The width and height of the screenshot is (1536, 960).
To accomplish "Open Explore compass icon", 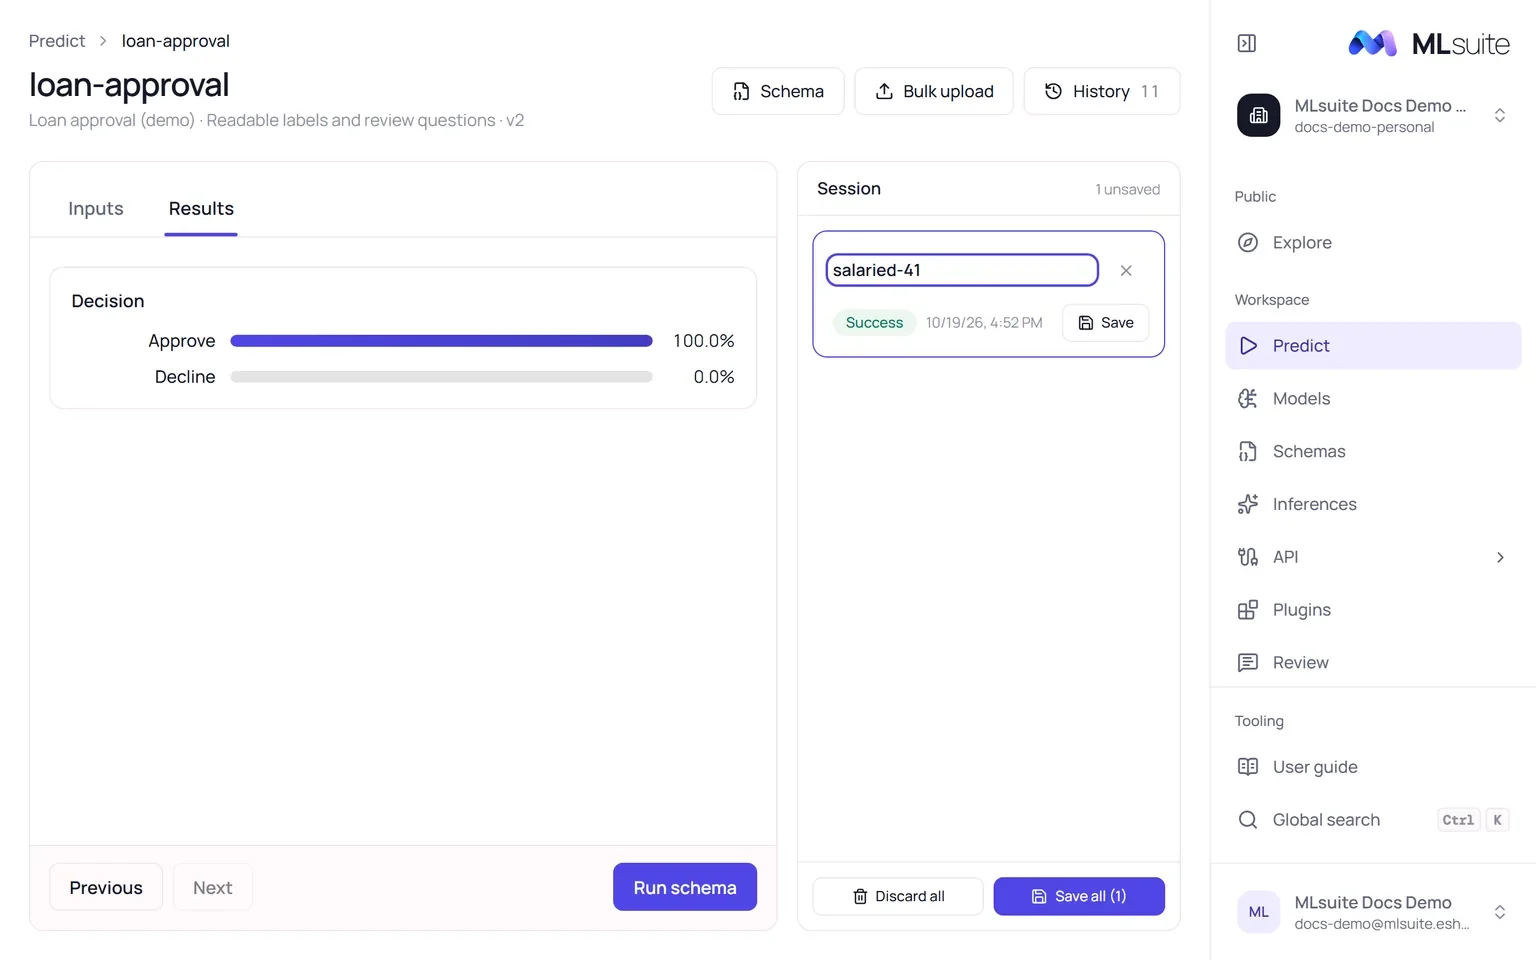I will 1248,242.
